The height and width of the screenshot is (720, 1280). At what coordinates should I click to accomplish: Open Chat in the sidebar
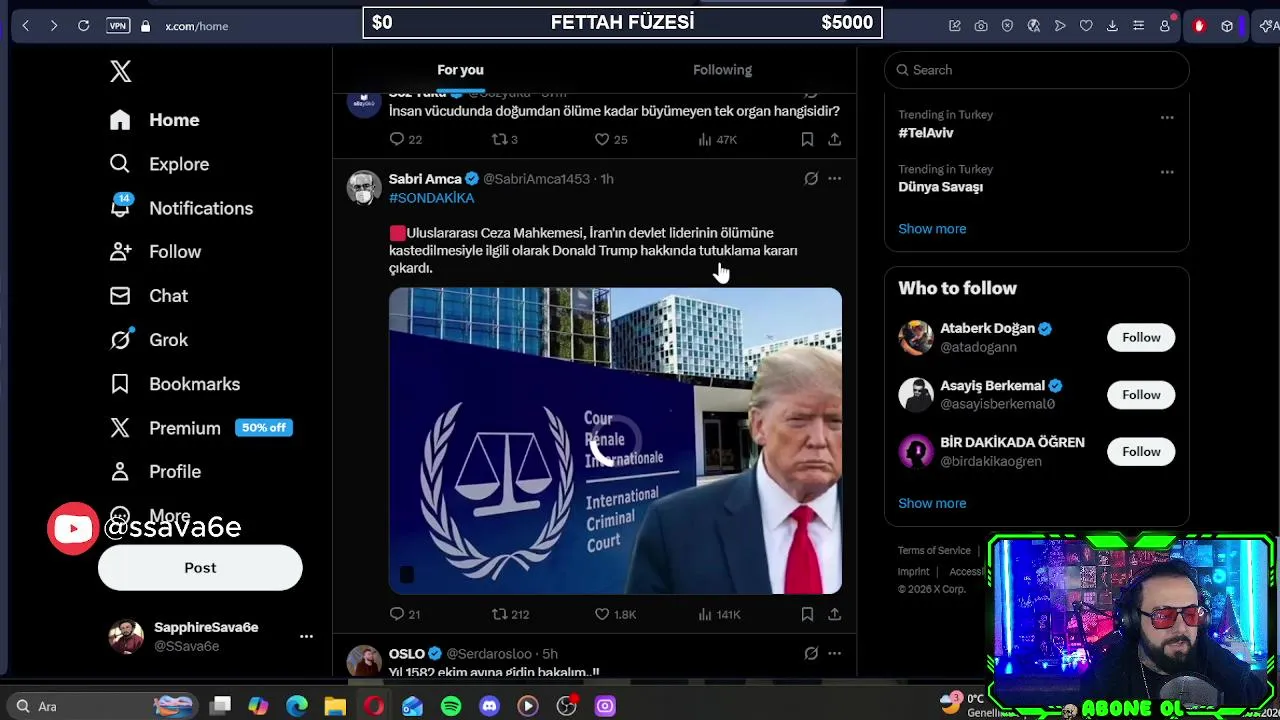[x=148, y=296]
